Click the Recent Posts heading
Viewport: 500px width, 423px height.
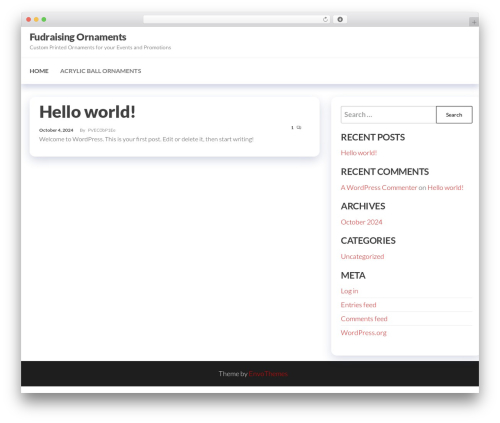(x=373, y=137)
